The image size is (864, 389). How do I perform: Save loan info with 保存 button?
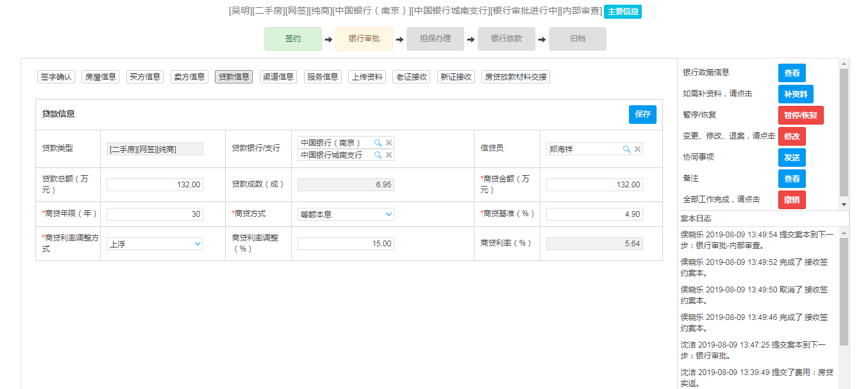[x=642, y=114]
